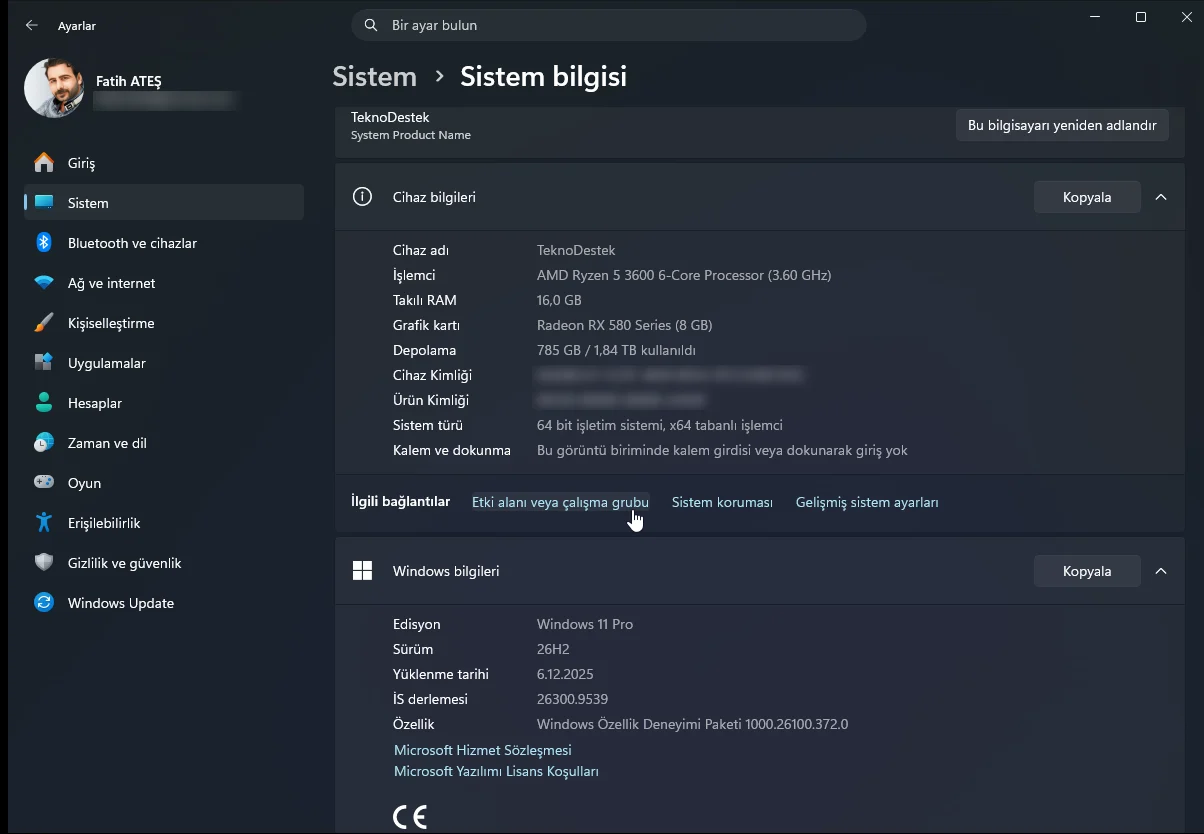This screenshot has width=1204, height=834.
Task: Click the Windows 11 Pro edition value
Action: coord(585,624)
